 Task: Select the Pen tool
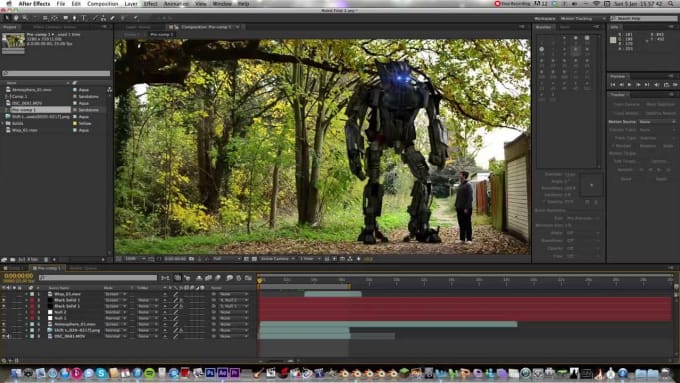coord(75,18)
